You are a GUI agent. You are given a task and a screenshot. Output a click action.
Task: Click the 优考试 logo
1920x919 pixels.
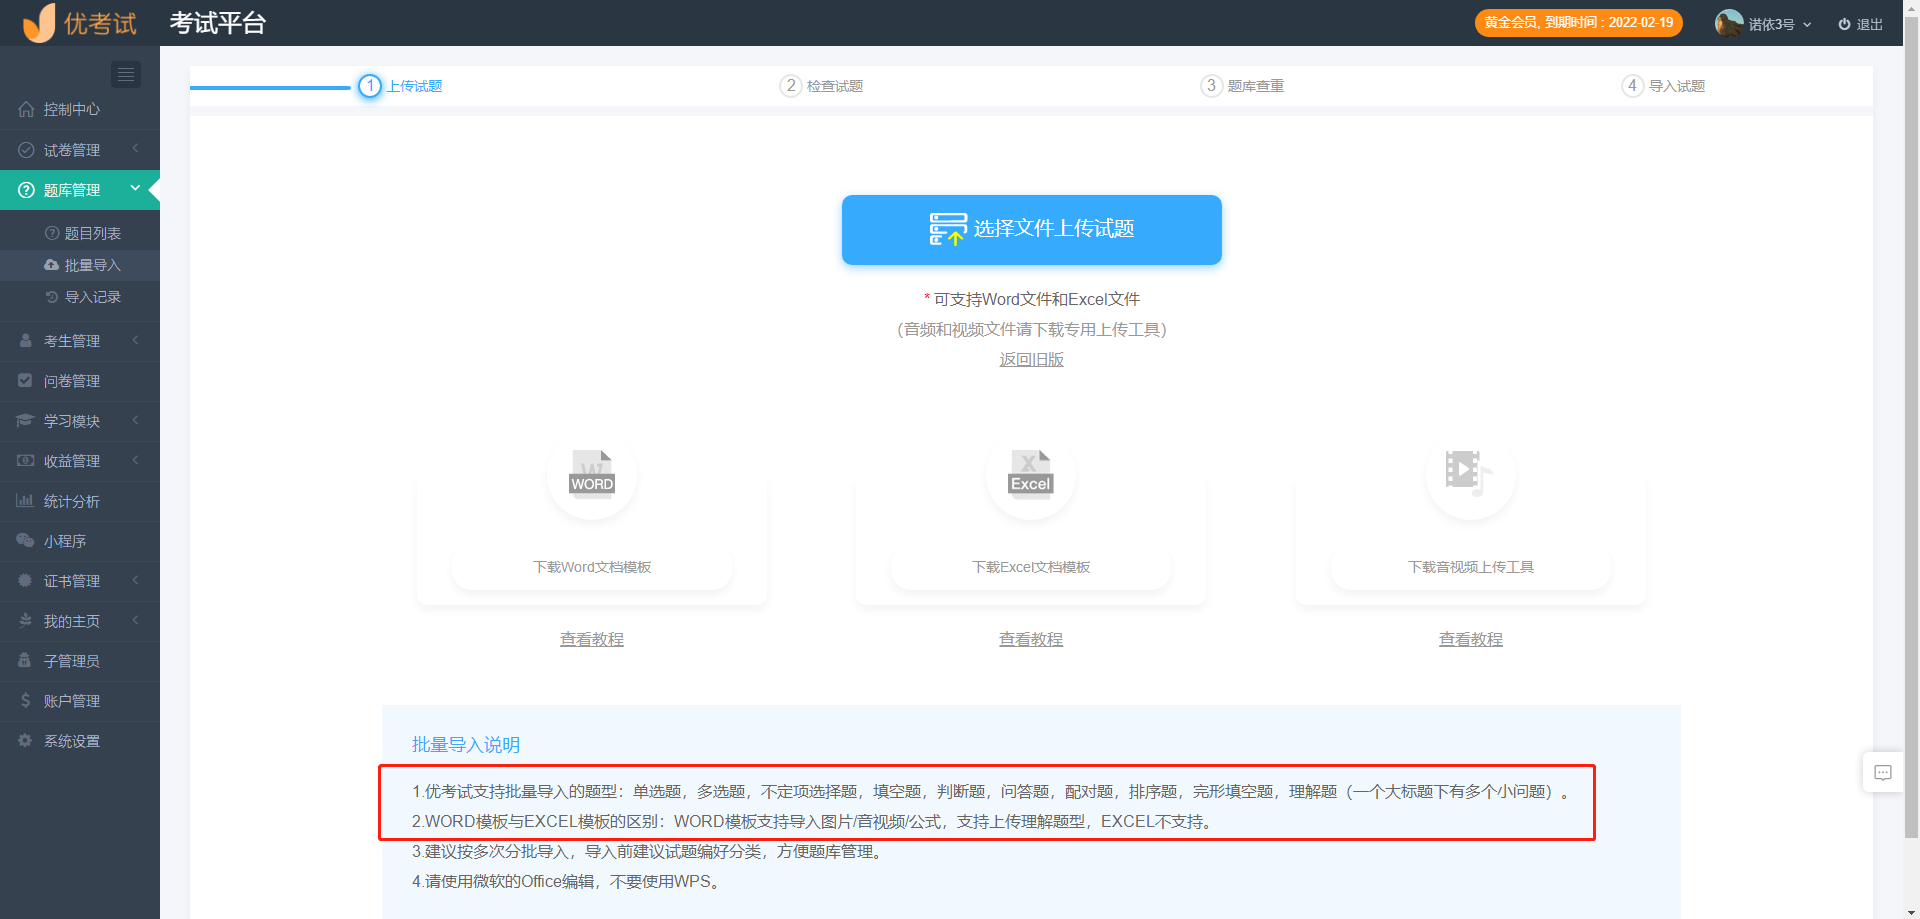coord(80,23)
